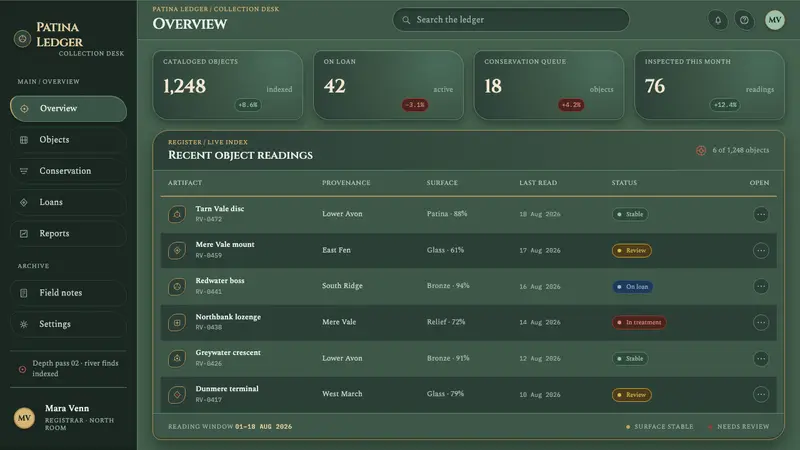Open the notifications bell
This screenshot has height=450, width=800.
[x=717, y=20]
